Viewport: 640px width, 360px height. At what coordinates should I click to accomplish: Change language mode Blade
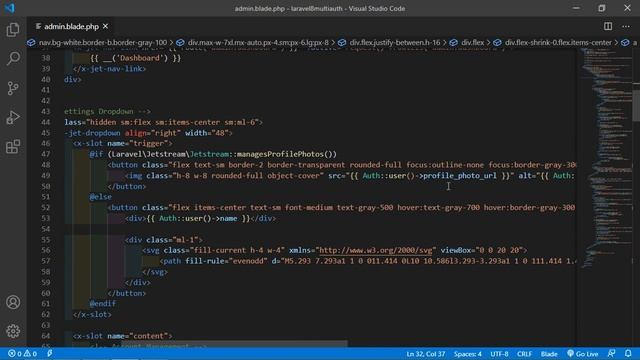tap(549, 354)
